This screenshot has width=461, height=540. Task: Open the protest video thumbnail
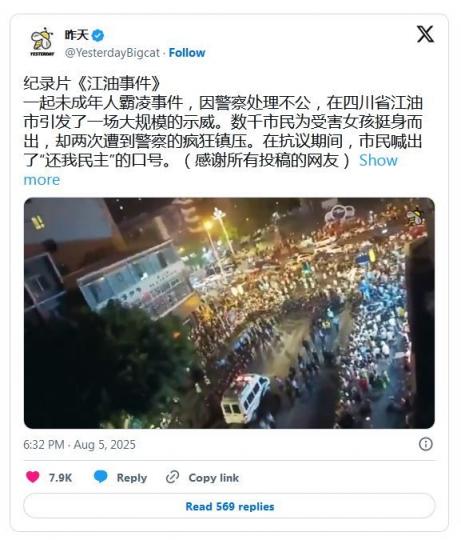coord(229,313)
